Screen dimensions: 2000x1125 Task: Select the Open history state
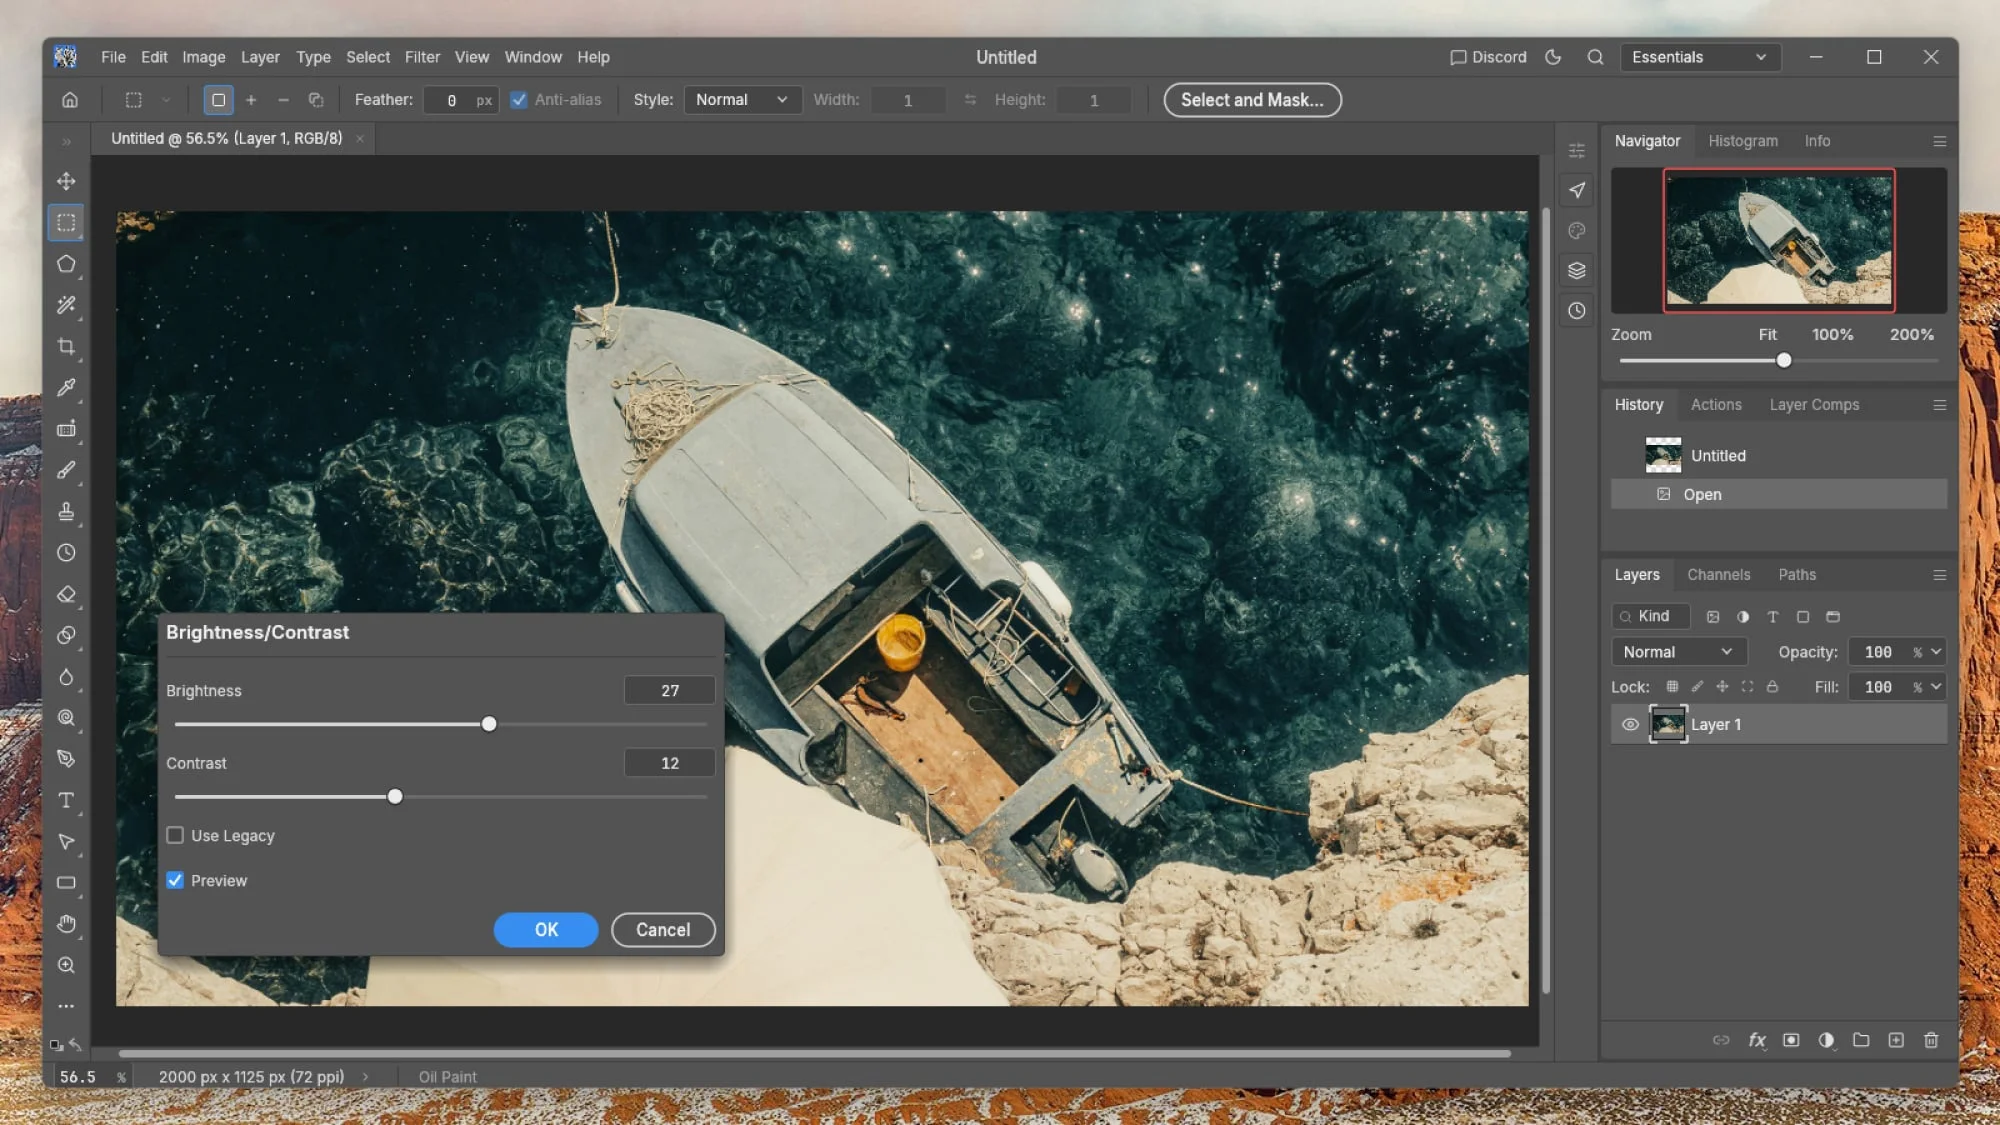[x=1778, y=495]
